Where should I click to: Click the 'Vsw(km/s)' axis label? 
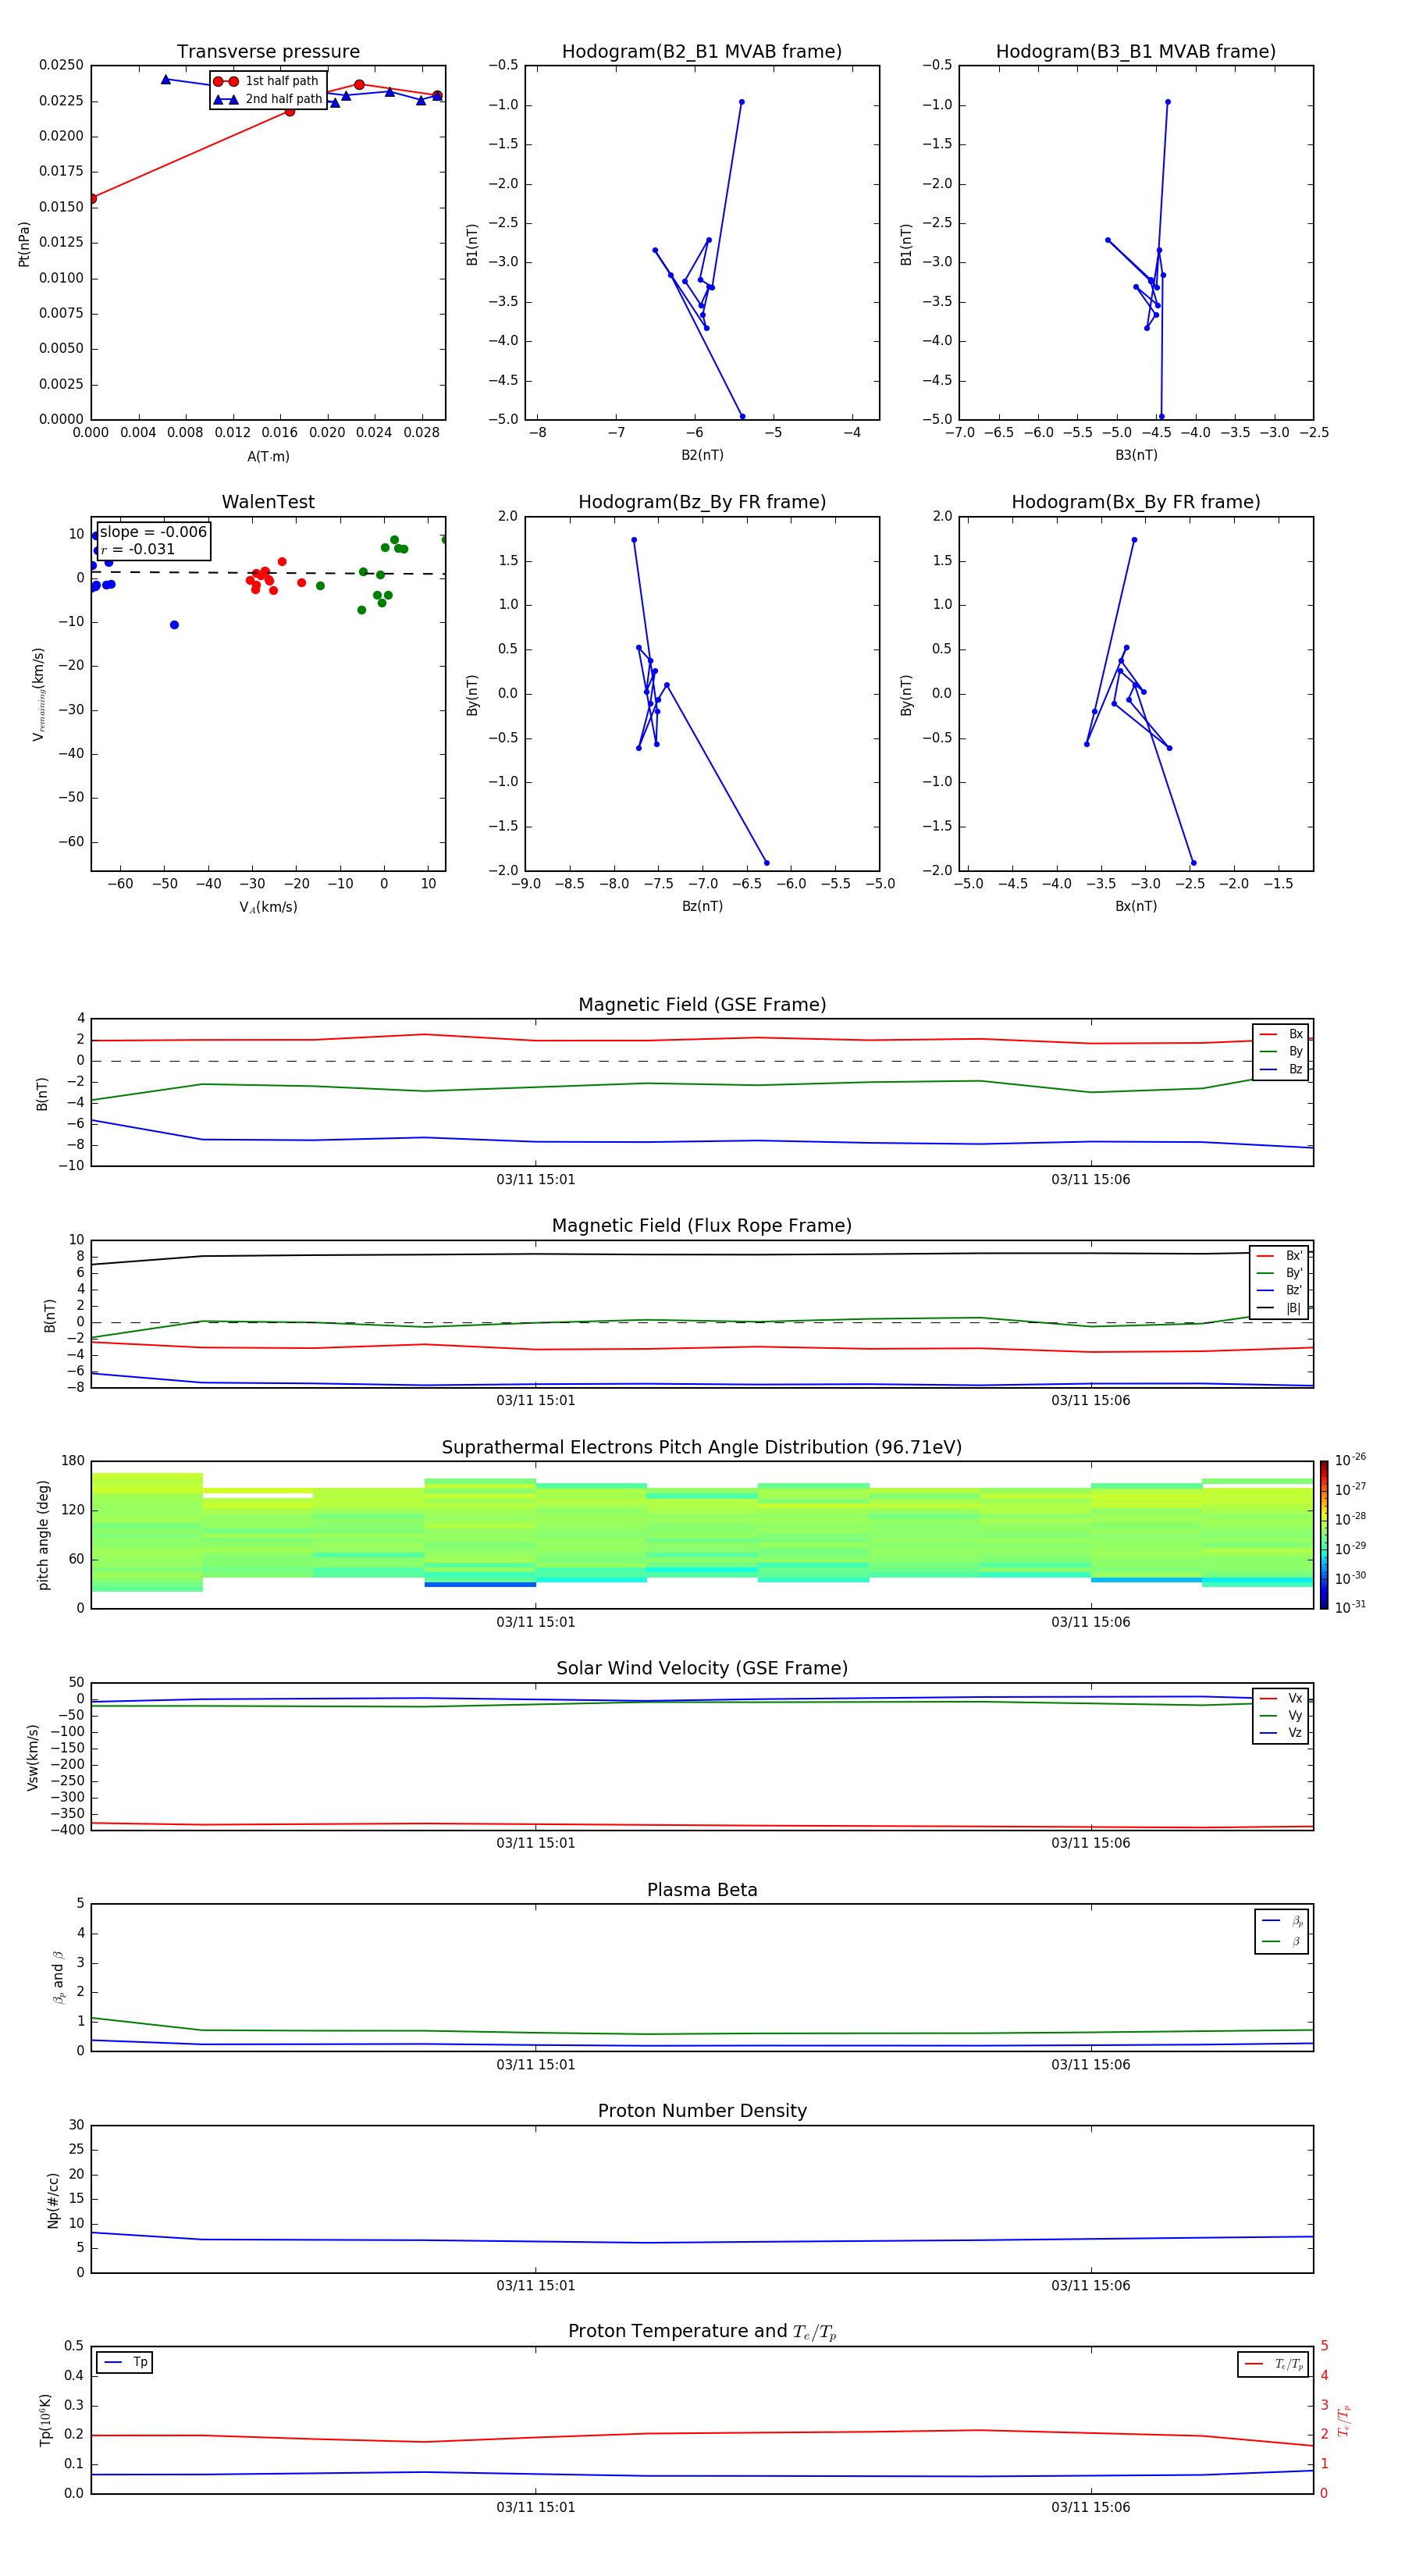pos(32,1757)
